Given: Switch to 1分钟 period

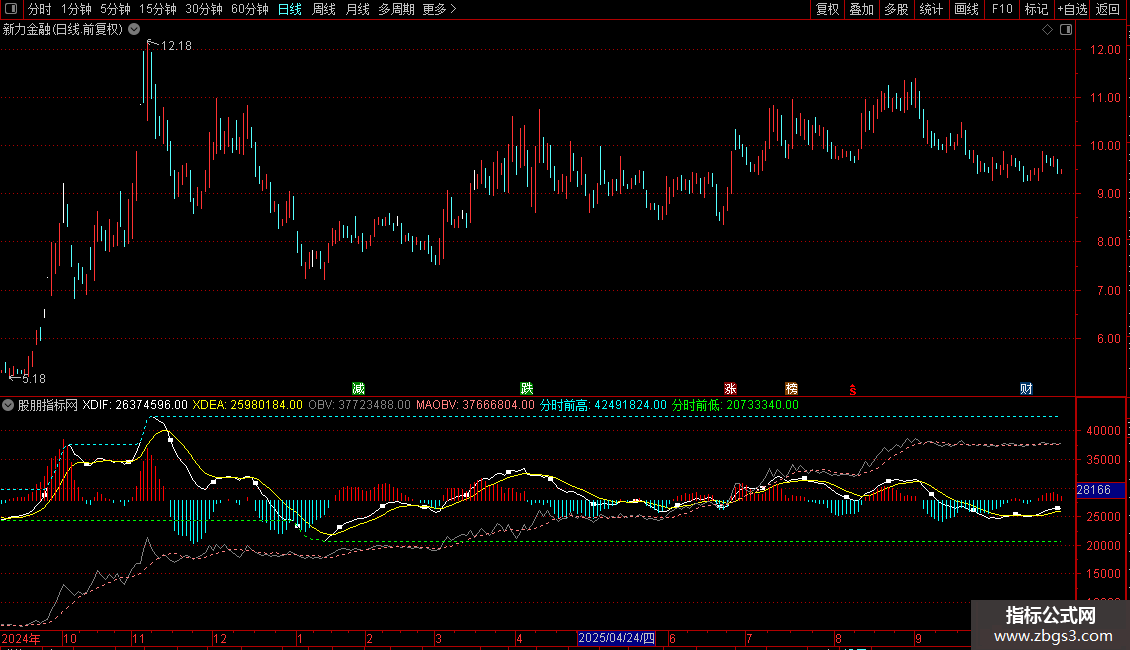Looking at the screenshot, I should pos(76,9).
